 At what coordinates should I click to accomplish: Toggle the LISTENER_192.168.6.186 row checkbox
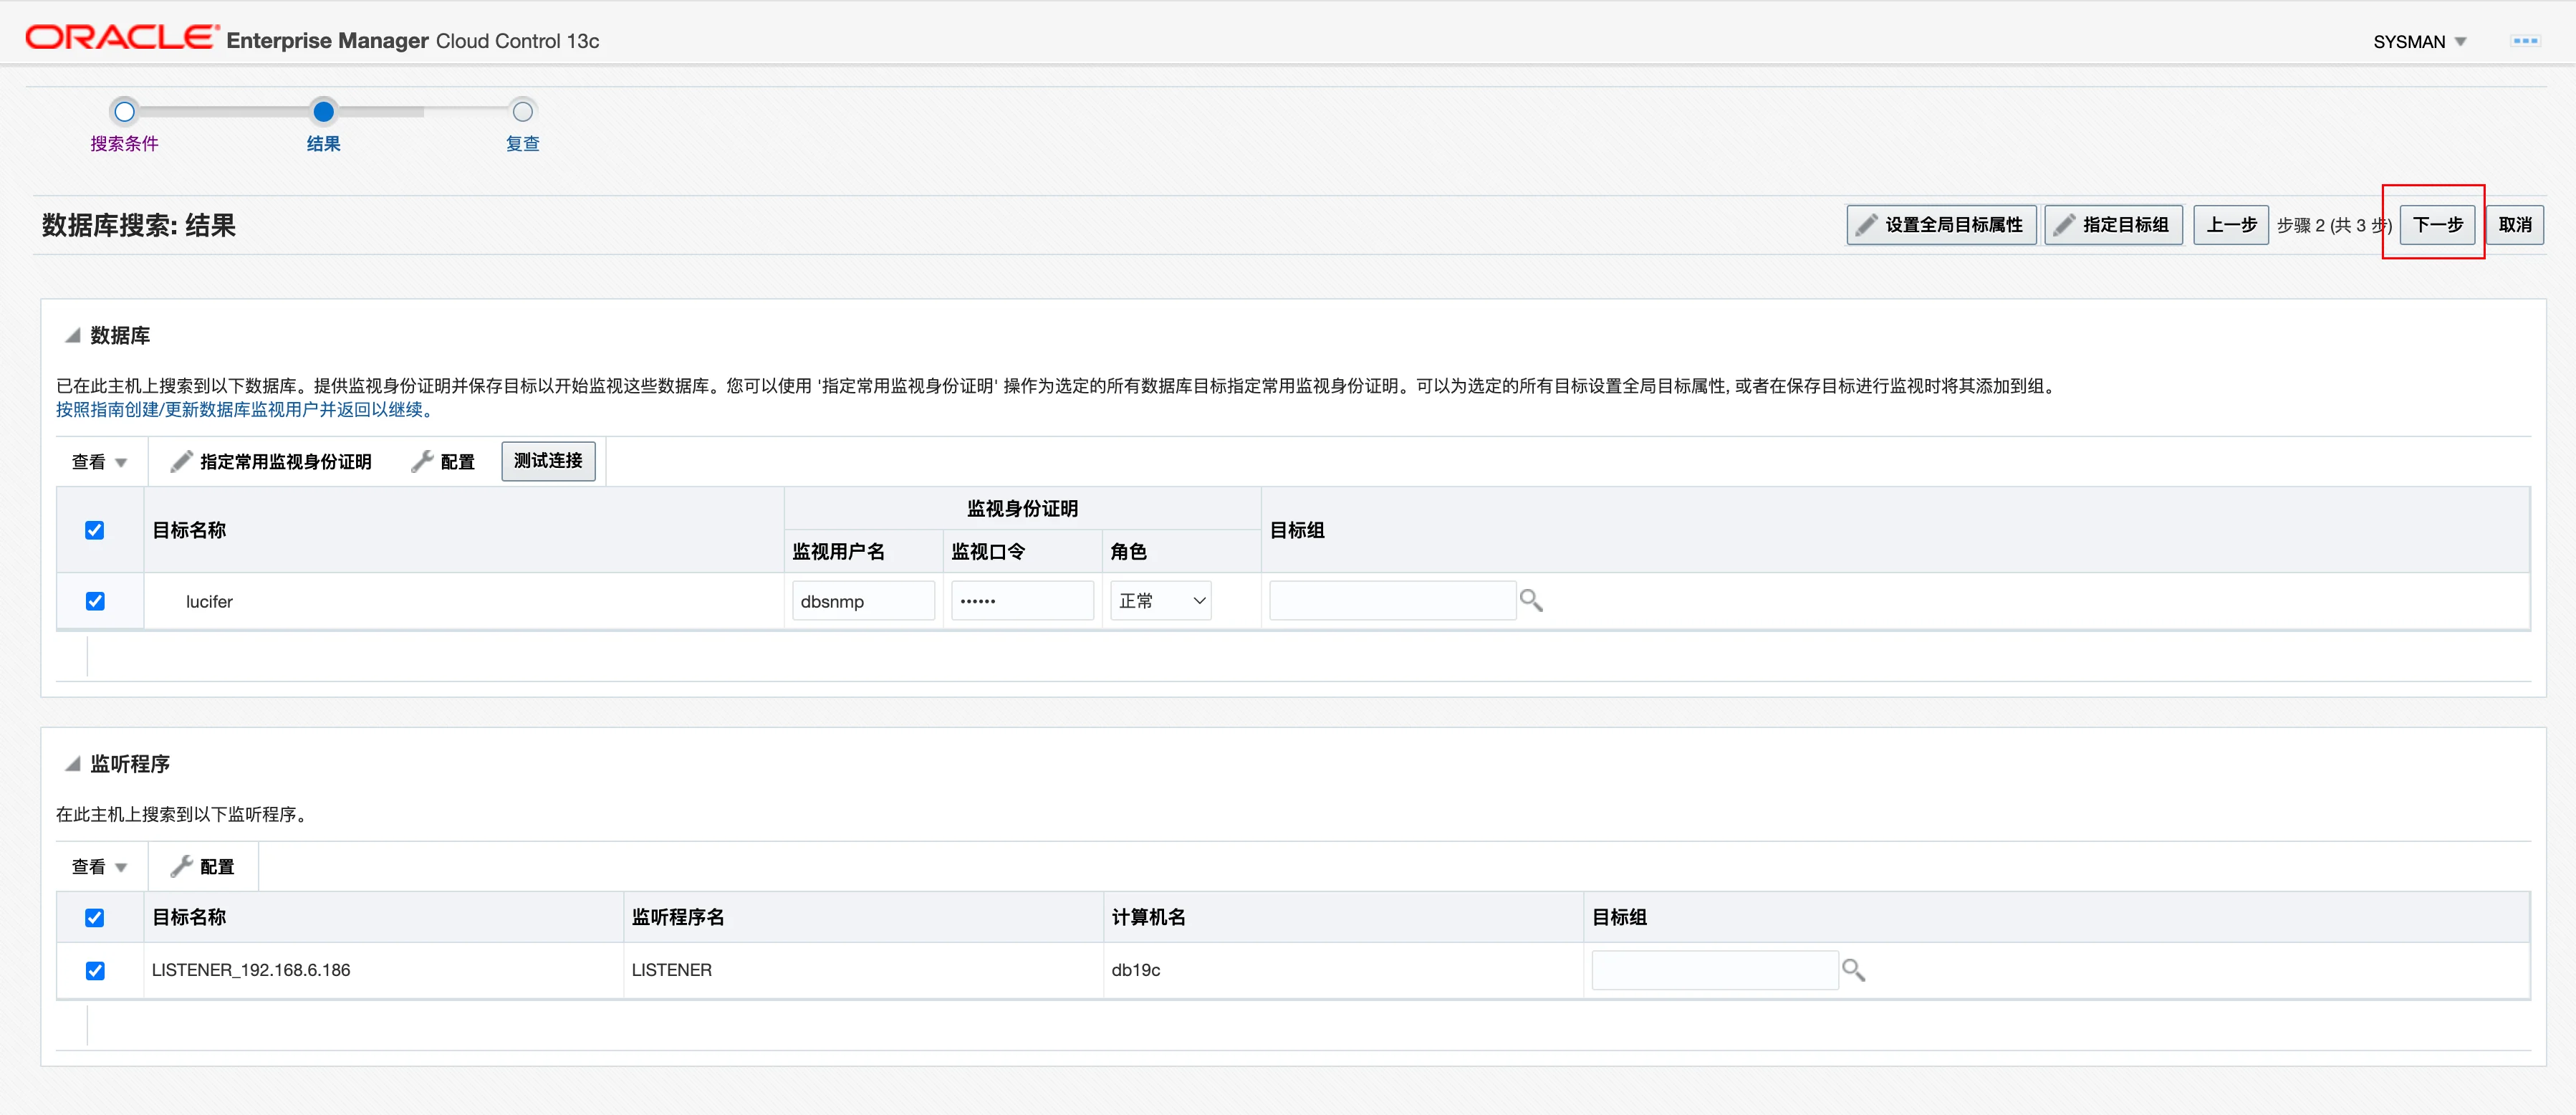95,970
